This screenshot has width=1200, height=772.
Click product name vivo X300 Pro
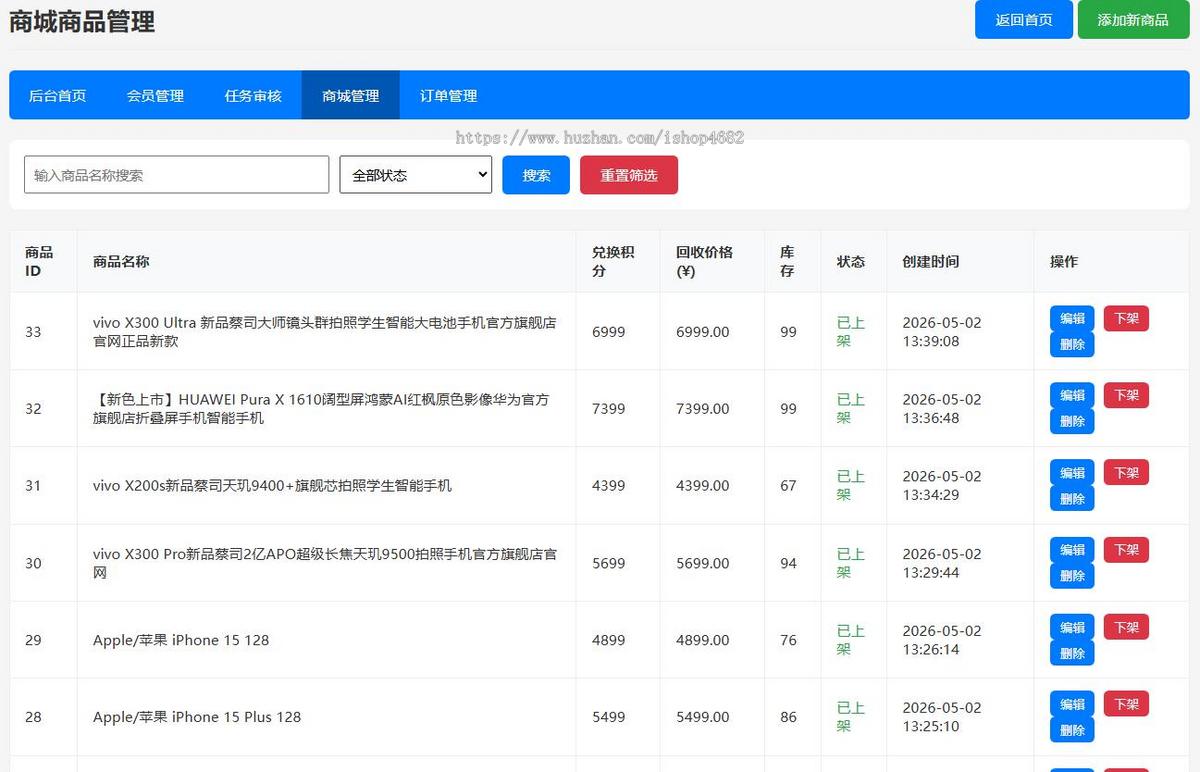pos(325,563)
